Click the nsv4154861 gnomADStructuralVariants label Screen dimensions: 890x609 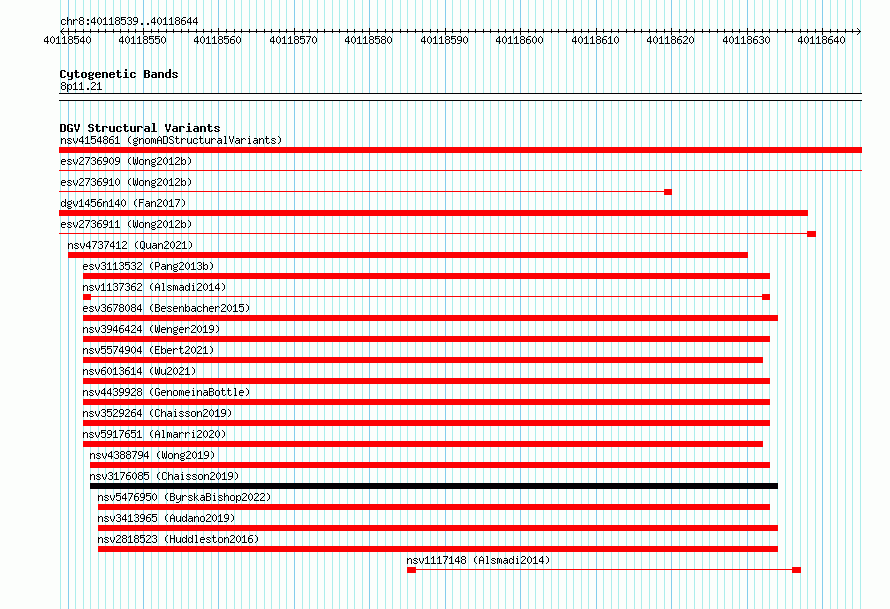(x=171, y=140)
